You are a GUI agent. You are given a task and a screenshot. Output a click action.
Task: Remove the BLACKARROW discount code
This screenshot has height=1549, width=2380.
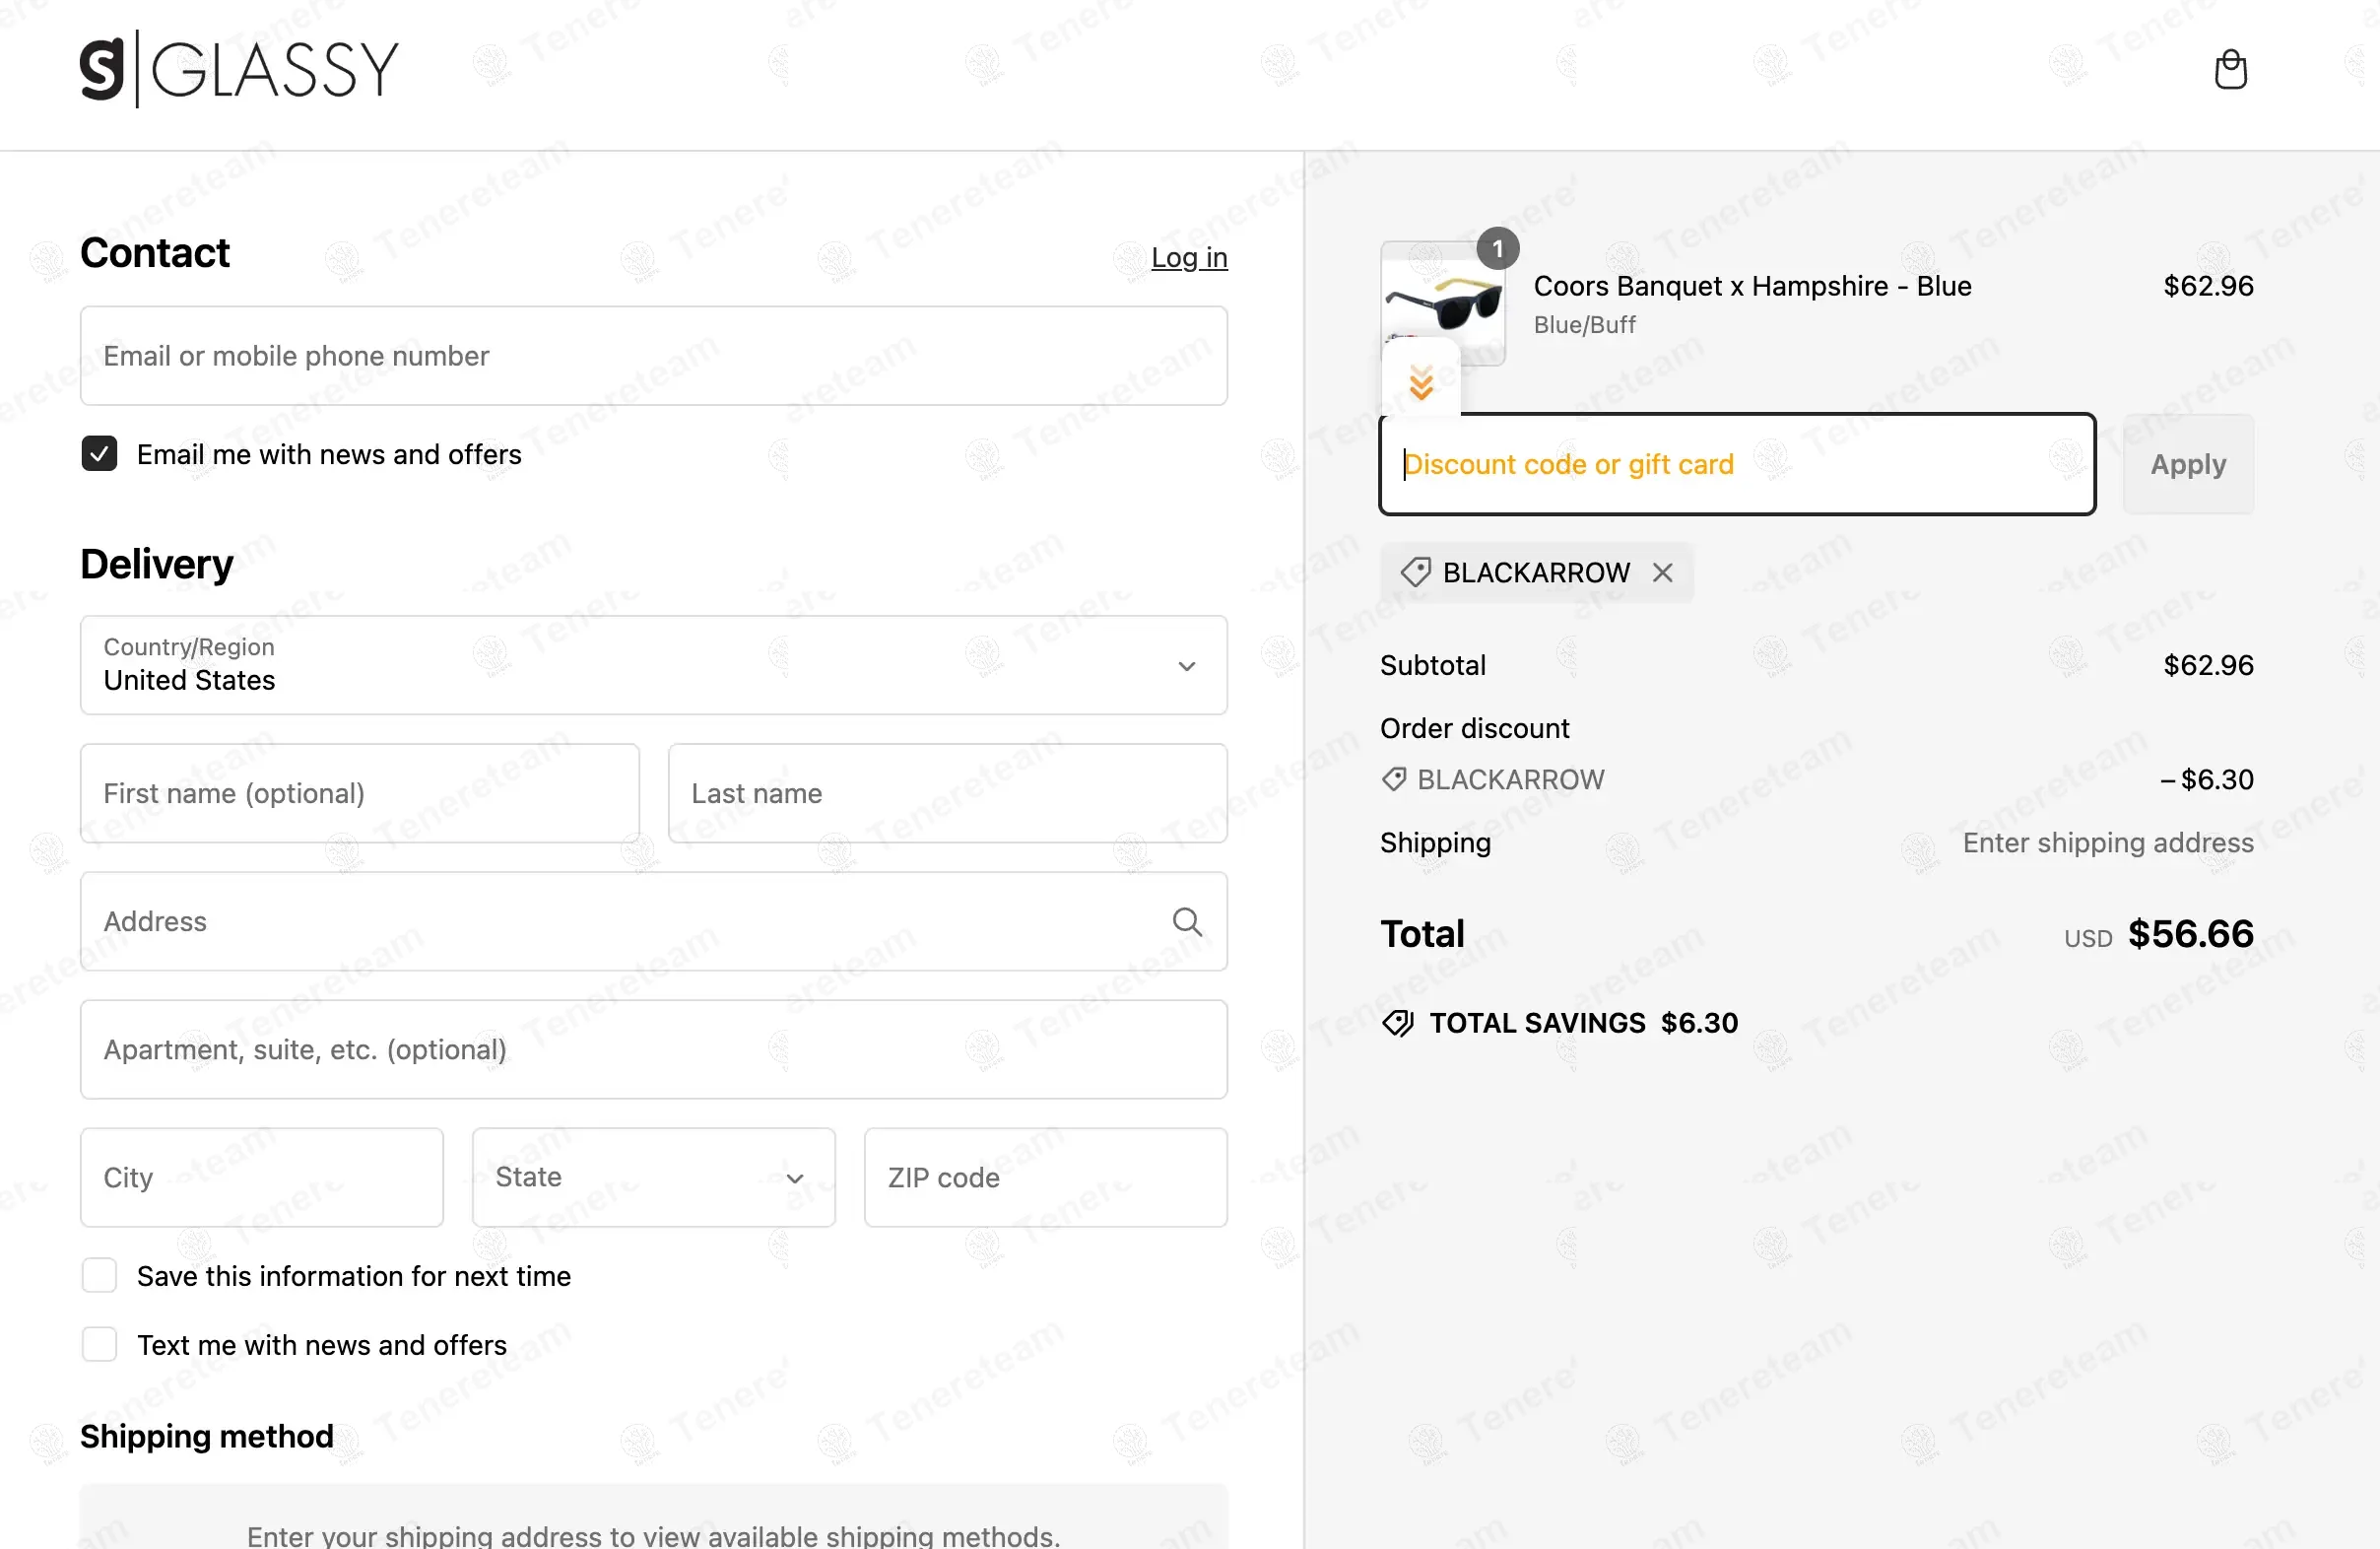click(x=1662, y=573)
